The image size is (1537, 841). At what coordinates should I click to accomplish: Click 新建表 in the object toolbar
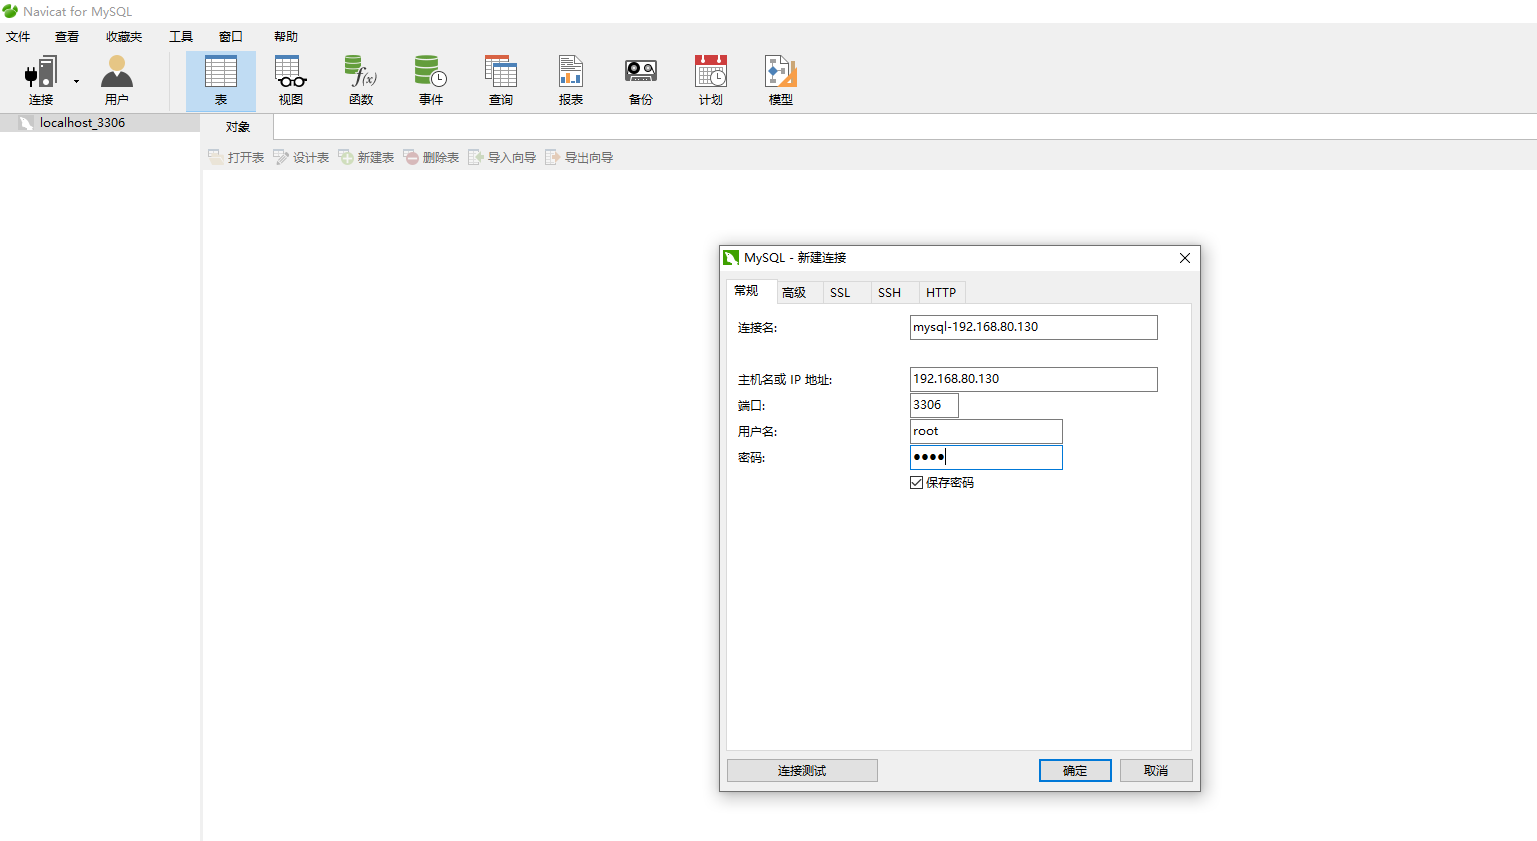pos(366,157)
